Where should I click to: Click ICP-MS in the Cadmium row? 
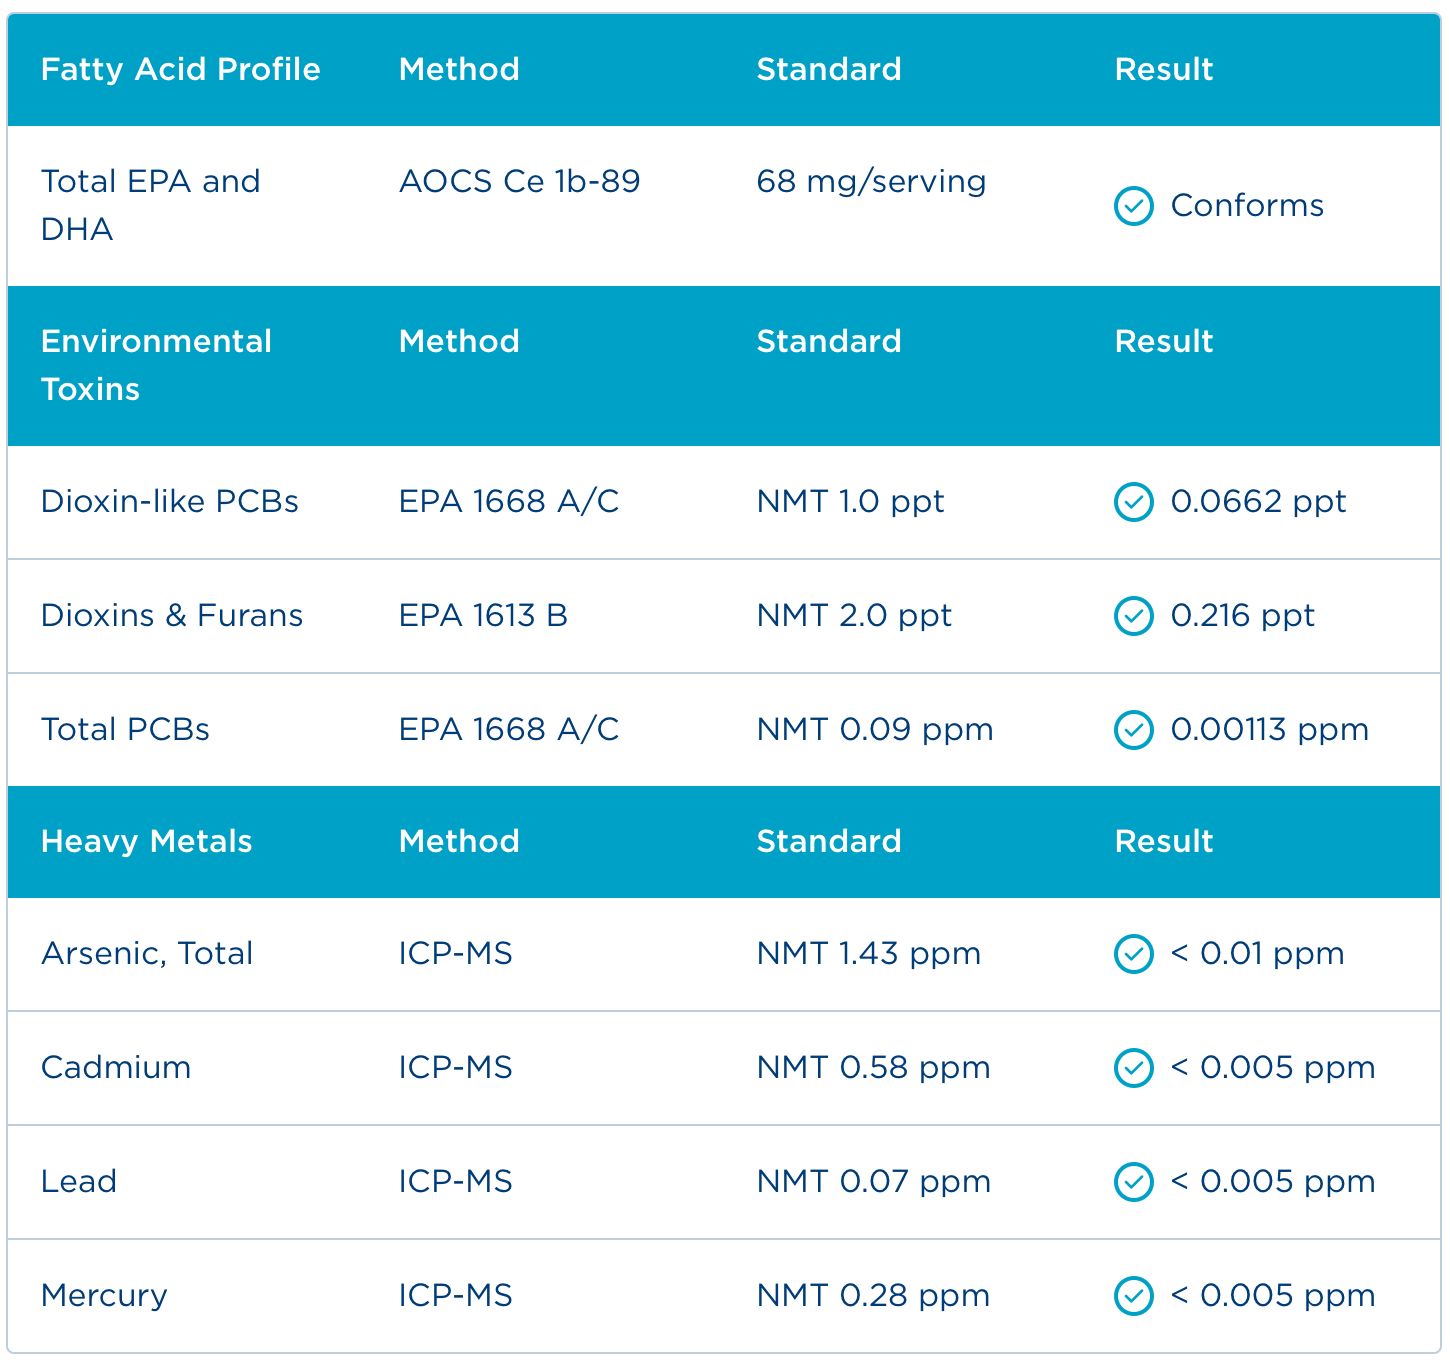(456, 1068)
